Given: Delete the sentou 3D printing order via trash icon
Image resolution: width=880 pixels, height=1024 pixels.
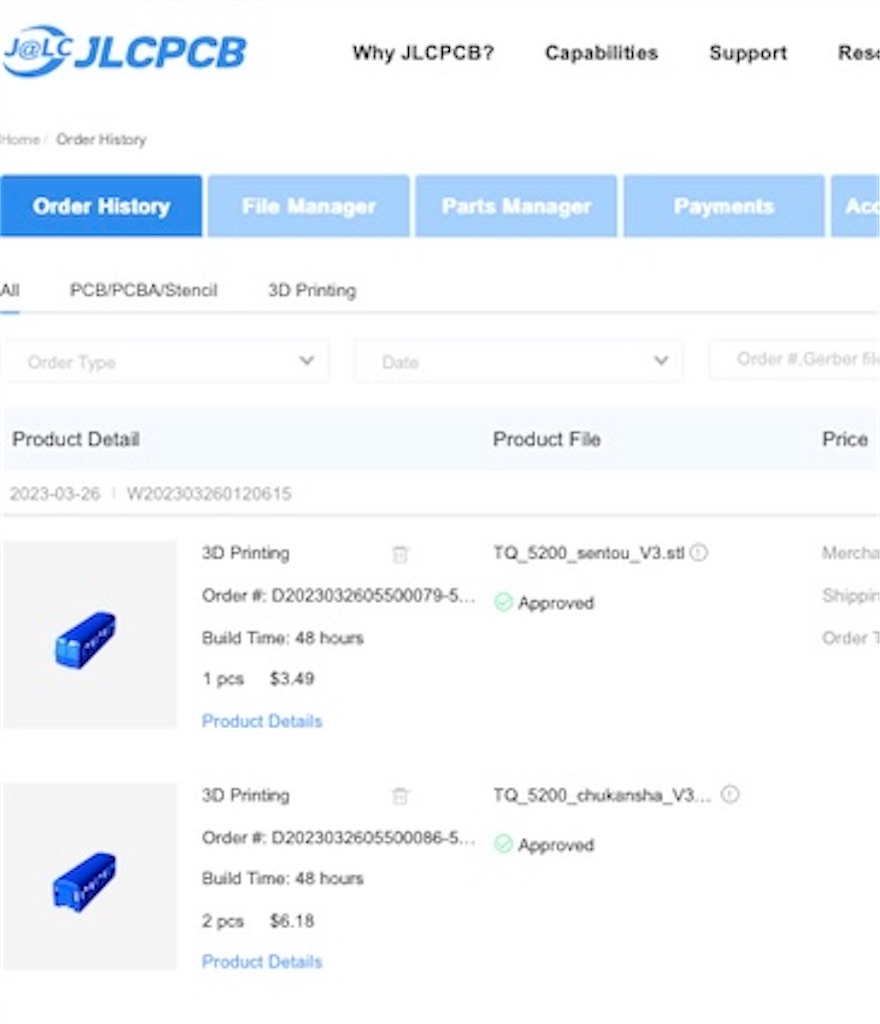Looking at the screenshot, I should coord(400,554).
